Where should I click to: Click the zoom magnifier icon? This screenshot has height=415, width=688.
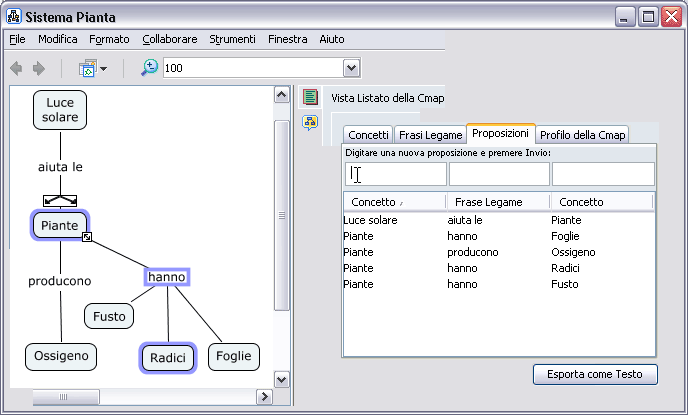149,67
